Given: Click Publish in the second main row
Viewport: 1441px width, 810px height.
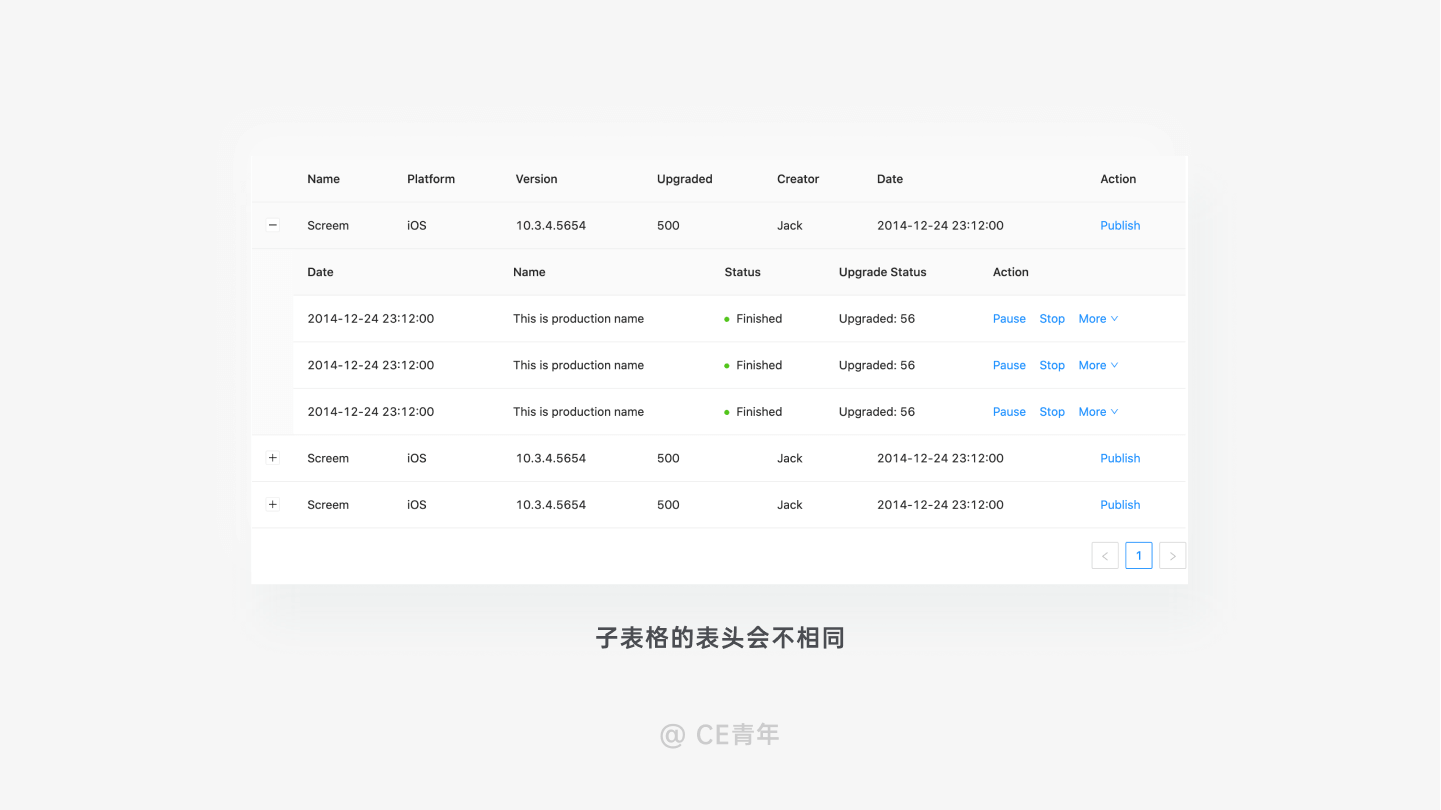Looking at the screenshot, I should (1120, 458).
